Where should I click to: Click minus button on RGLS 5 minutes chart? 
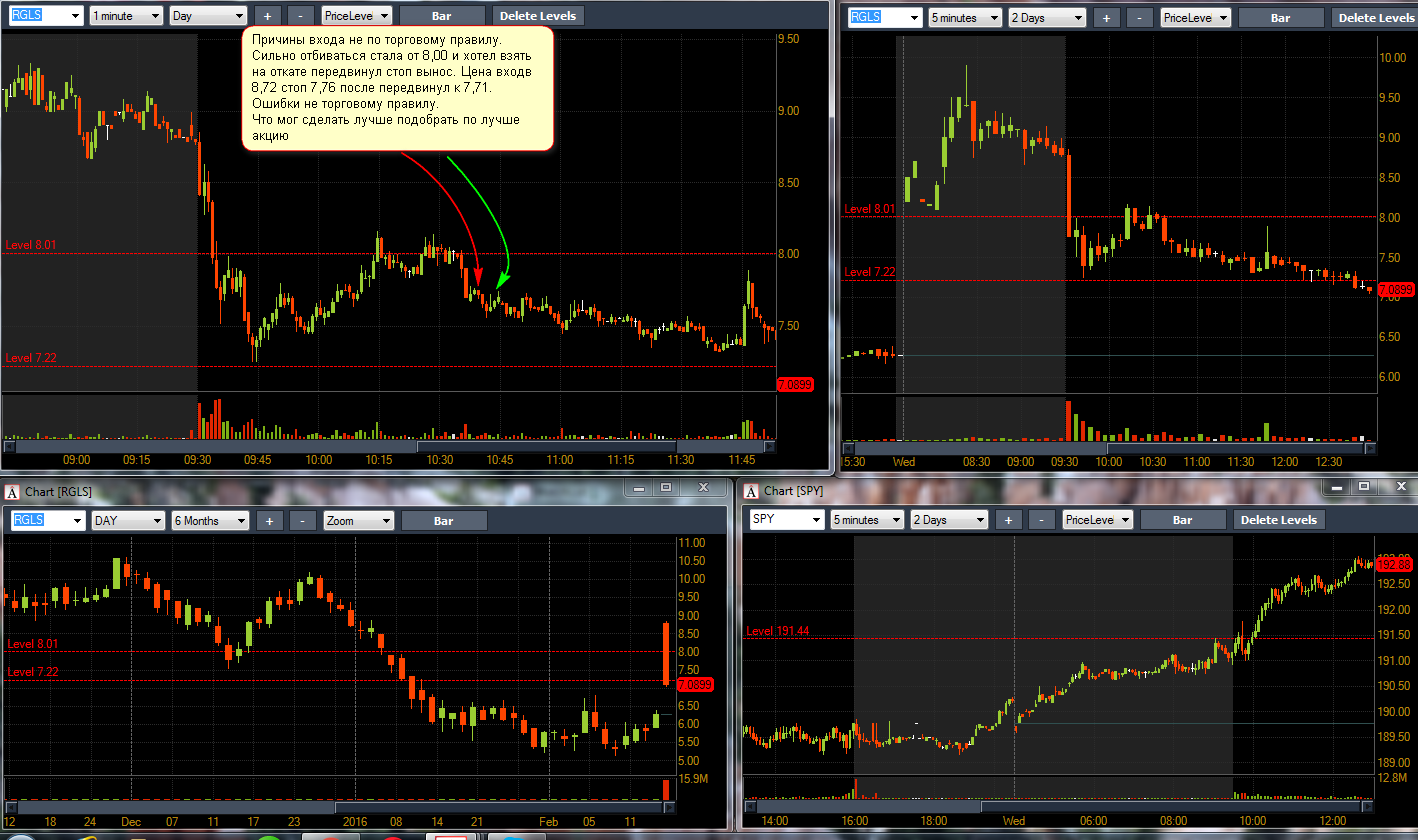tap(1139, 18)
